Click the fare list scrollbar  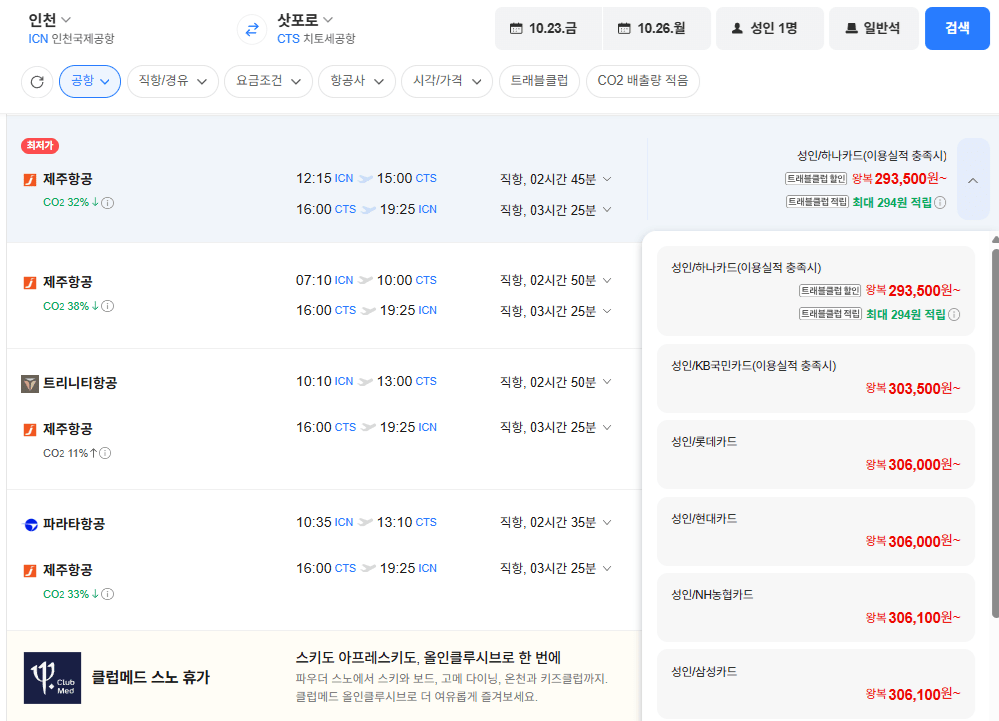(995, 433)
